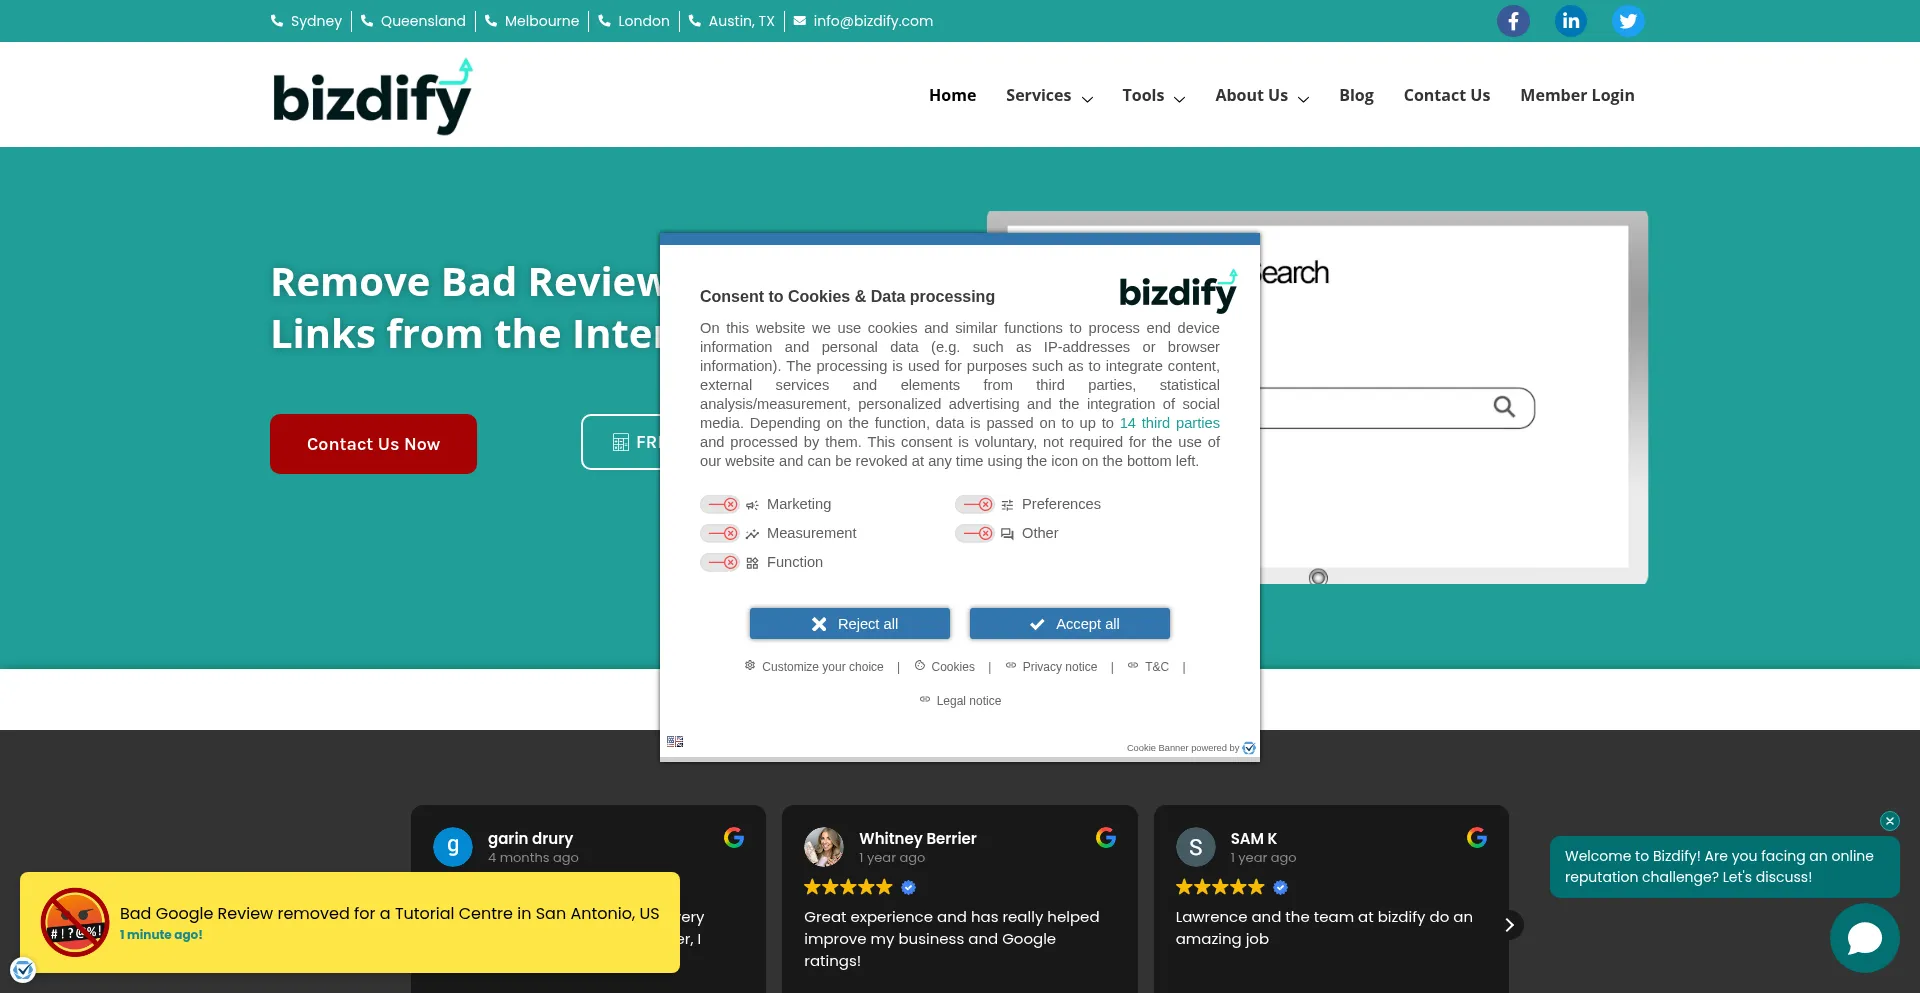
Task: Click the bizdify header logo
Action: [372, 96]
